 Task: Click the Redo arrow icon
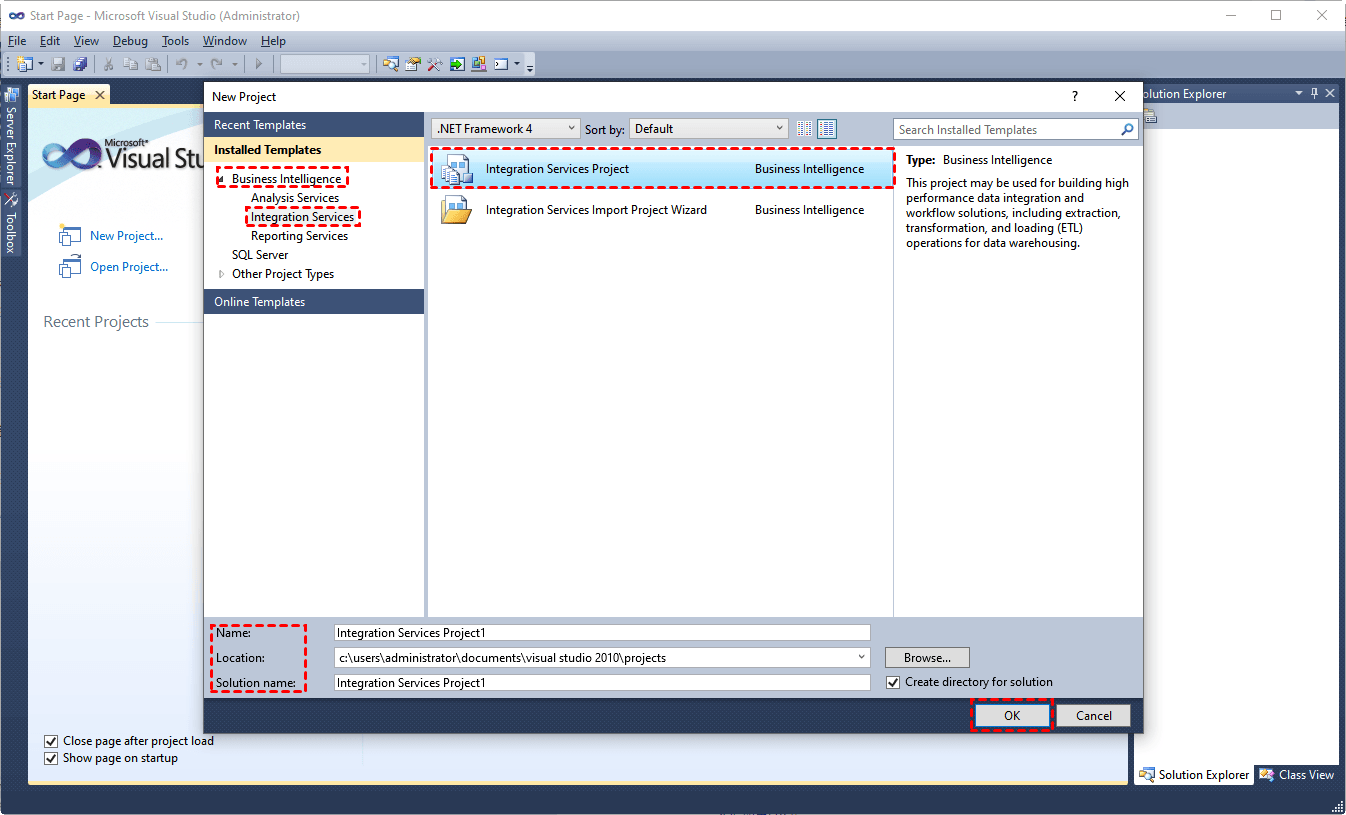216,64
